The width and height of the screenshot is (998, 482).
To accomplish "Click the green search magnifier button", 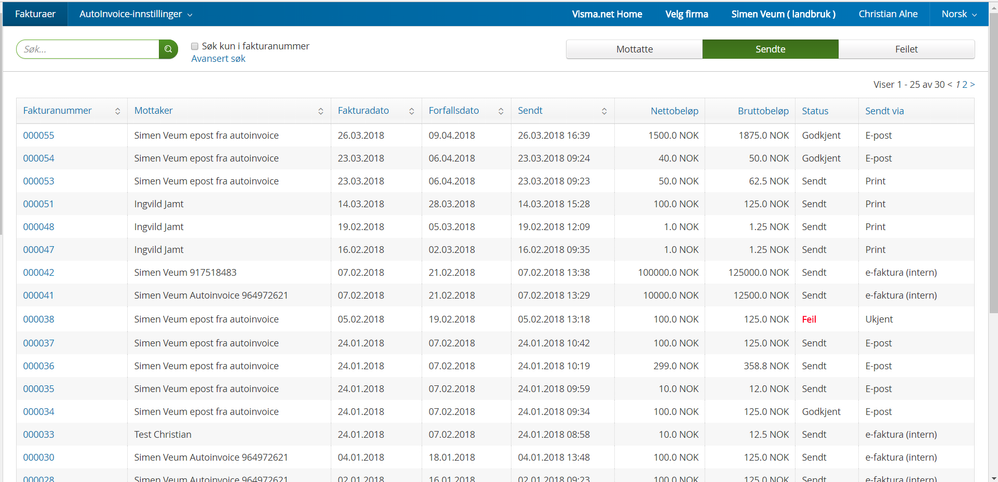I will point(168,49).
